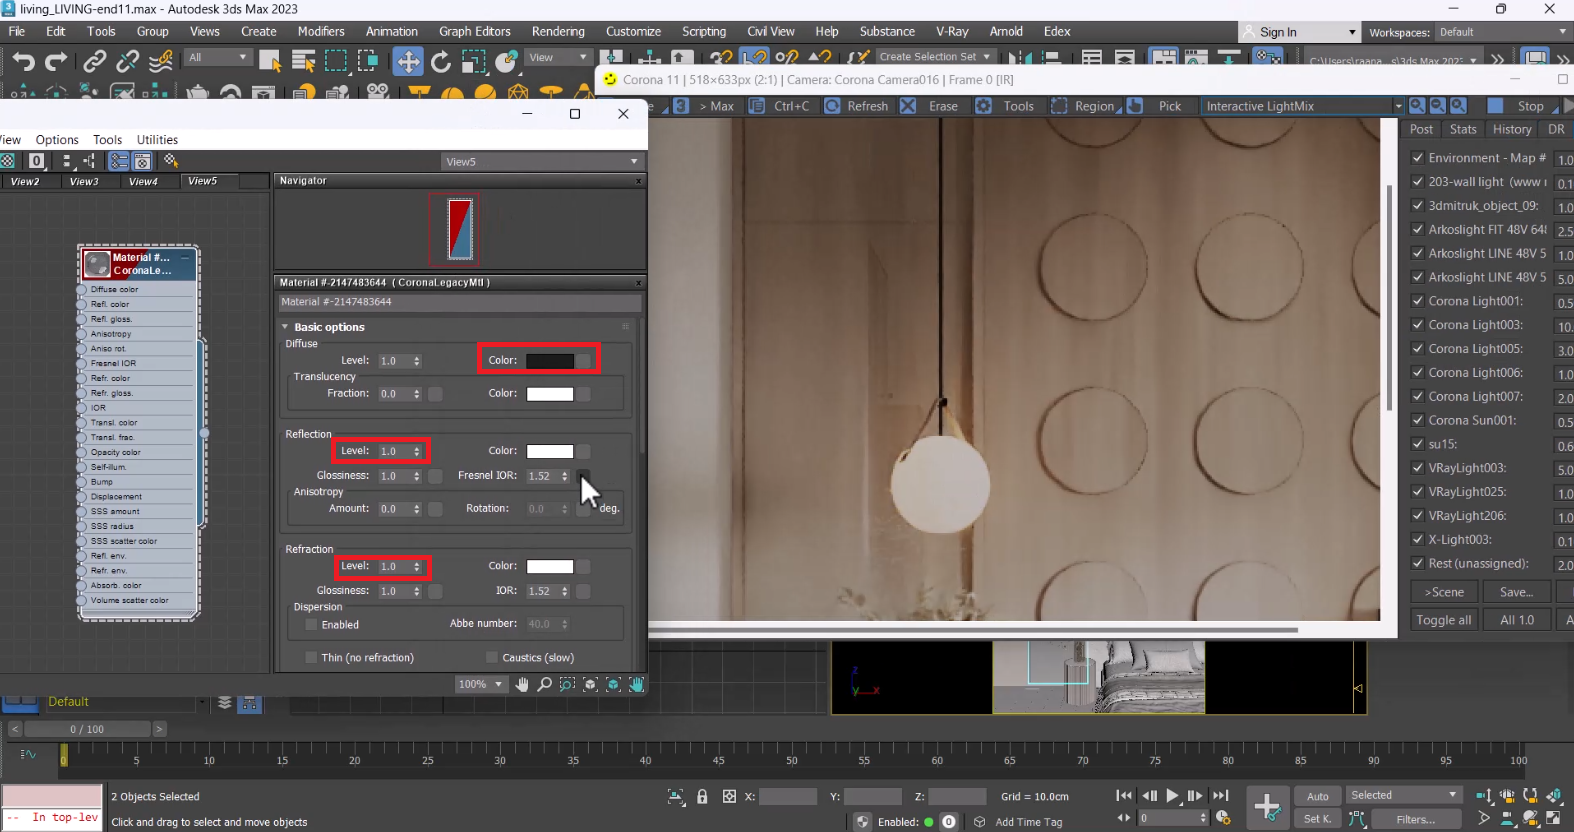Open the History tab in Corona frame buffer
Screen dimensions: 1574x832
click(x=1512, y=129)
